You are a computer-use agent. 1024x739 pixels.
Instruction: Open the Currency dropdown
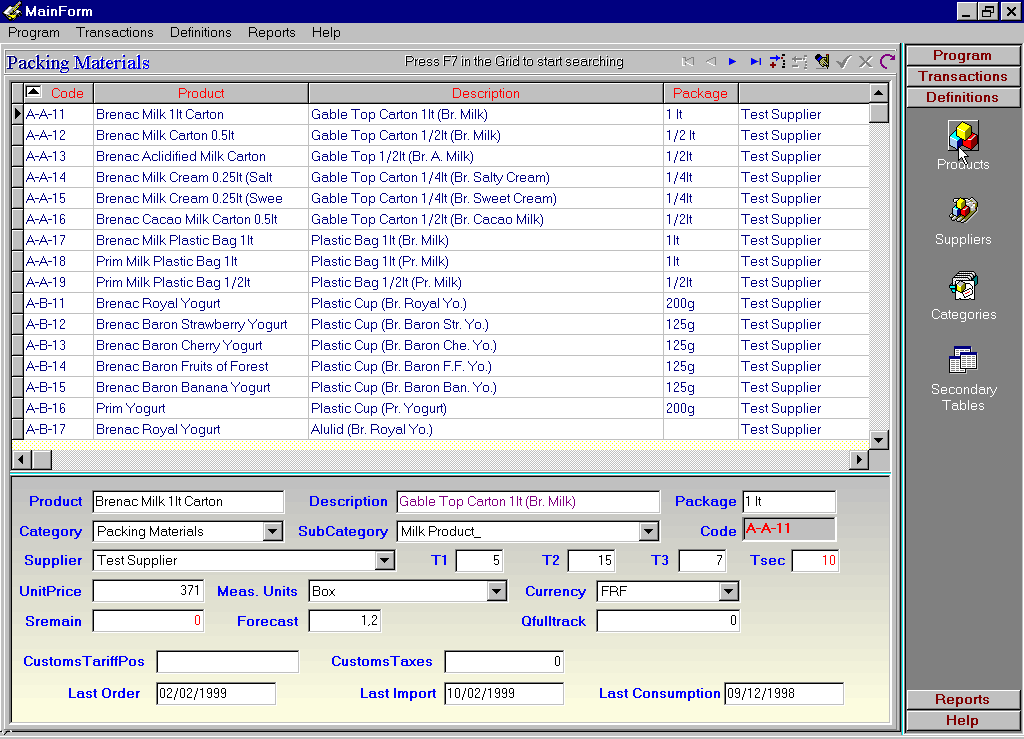point(728,592)
